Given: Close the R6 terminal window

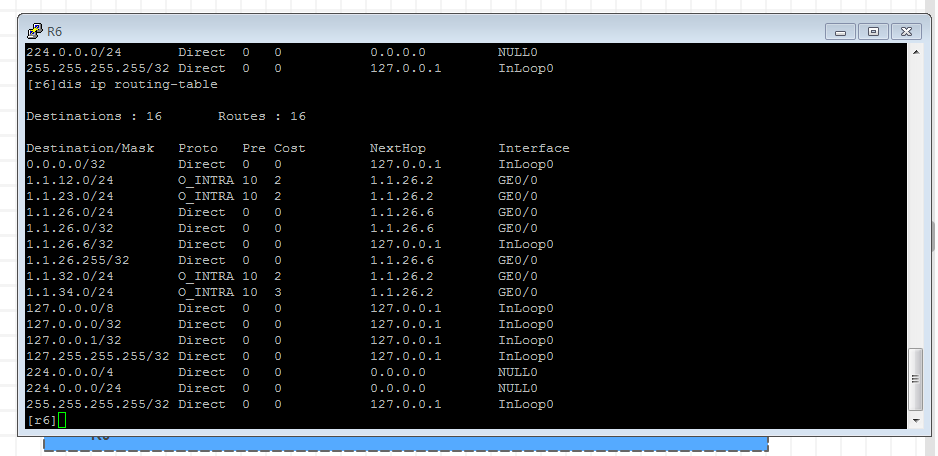Looking at the screenshot, I should point(906,32).
